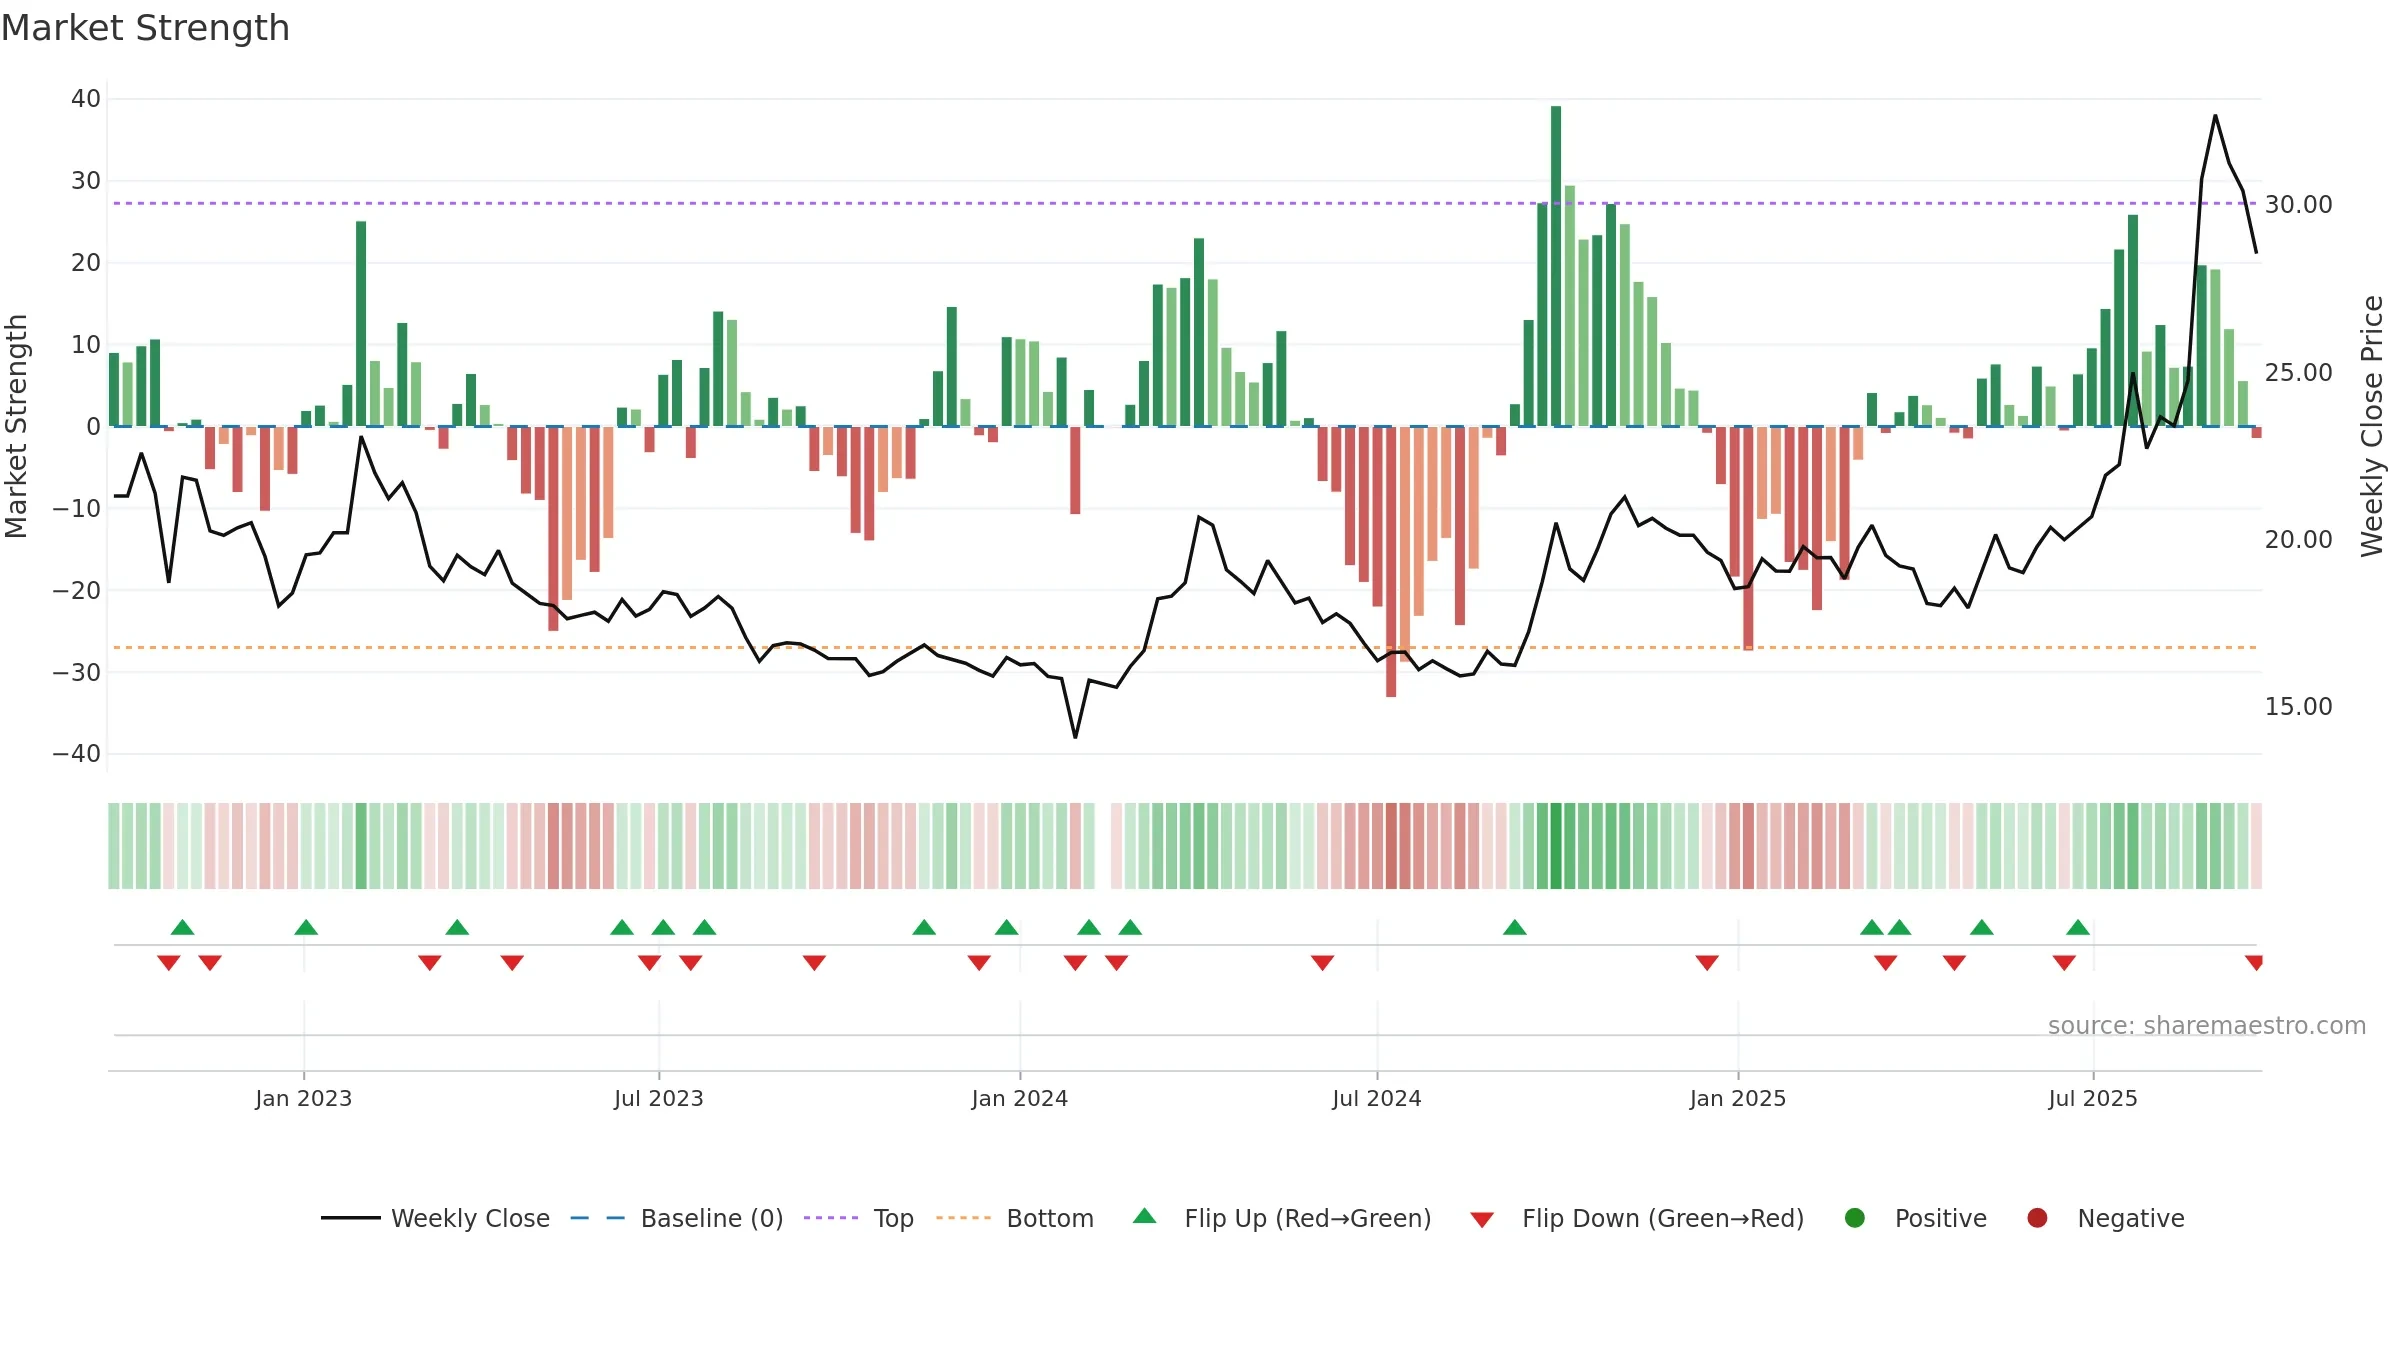Toggle the Negative legend entry
Viewport: 2400px width, 1350px height.
point(2105,1218)
